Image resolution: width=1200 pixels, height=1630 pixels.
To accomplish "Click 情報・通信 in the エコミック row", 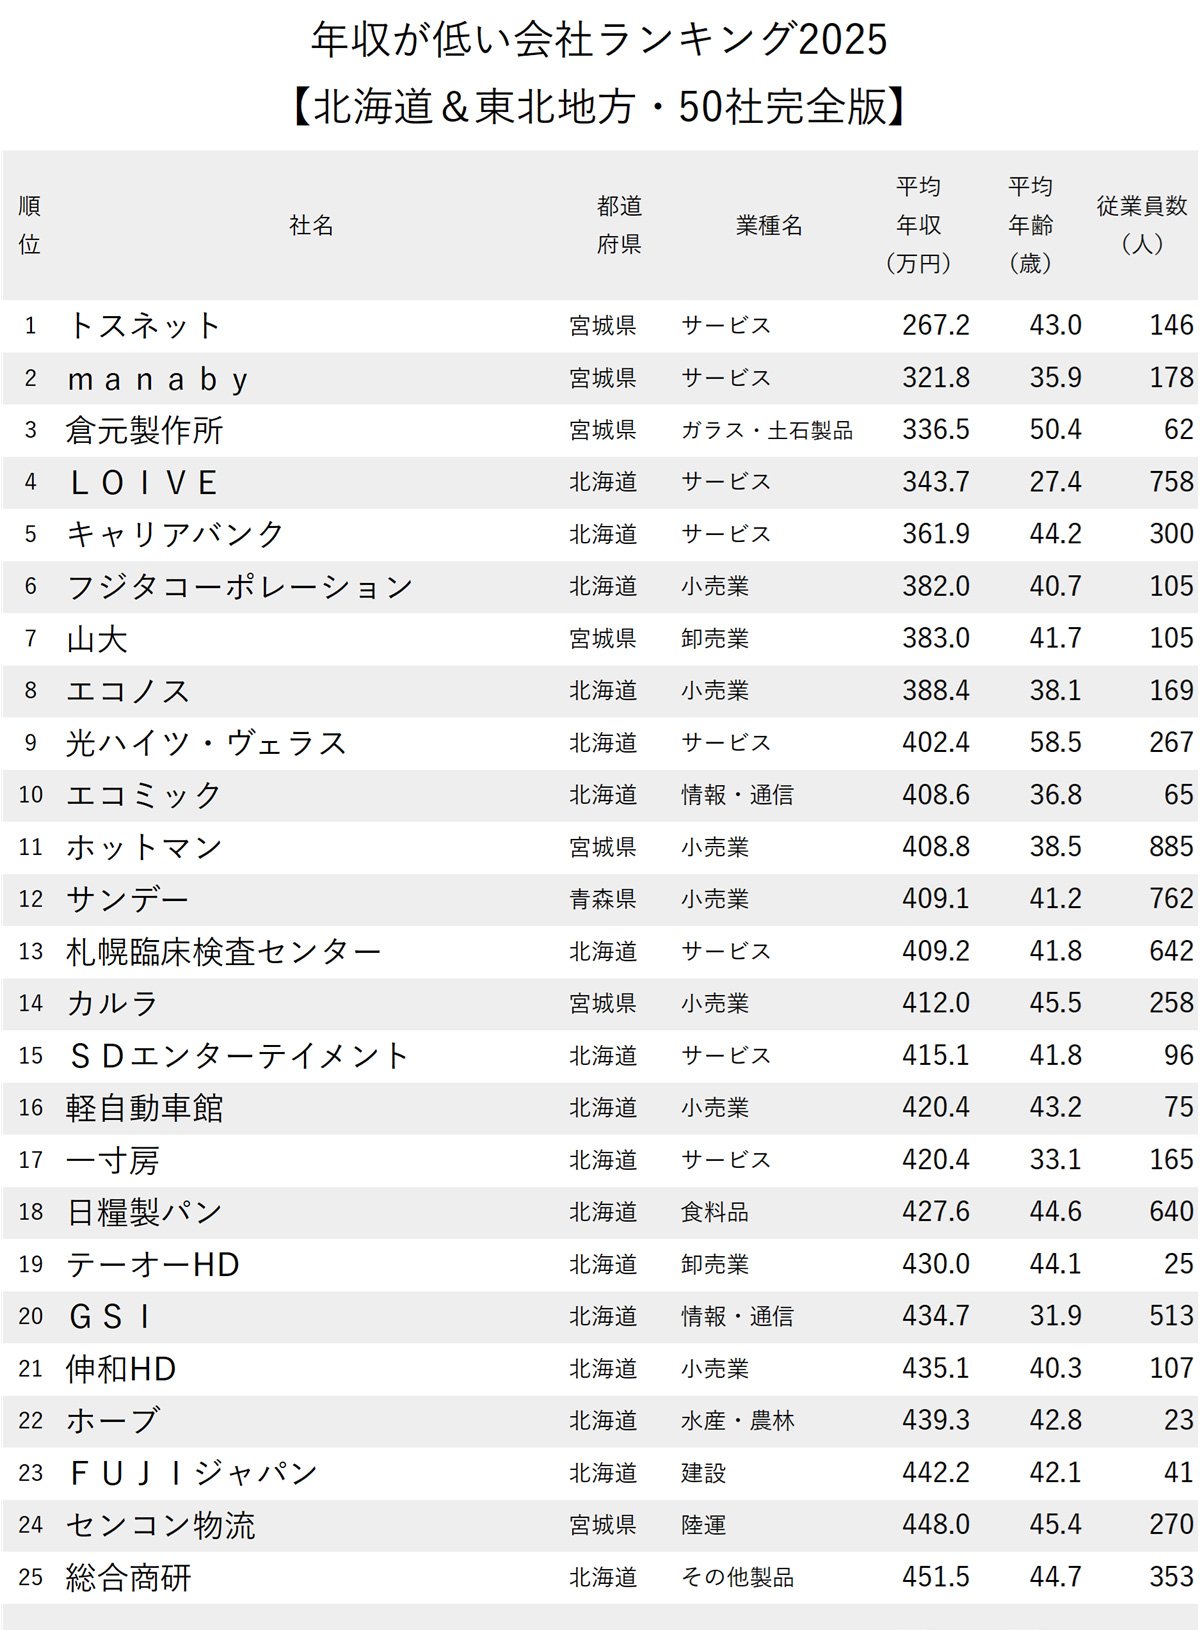I will [x=737, y=795].
